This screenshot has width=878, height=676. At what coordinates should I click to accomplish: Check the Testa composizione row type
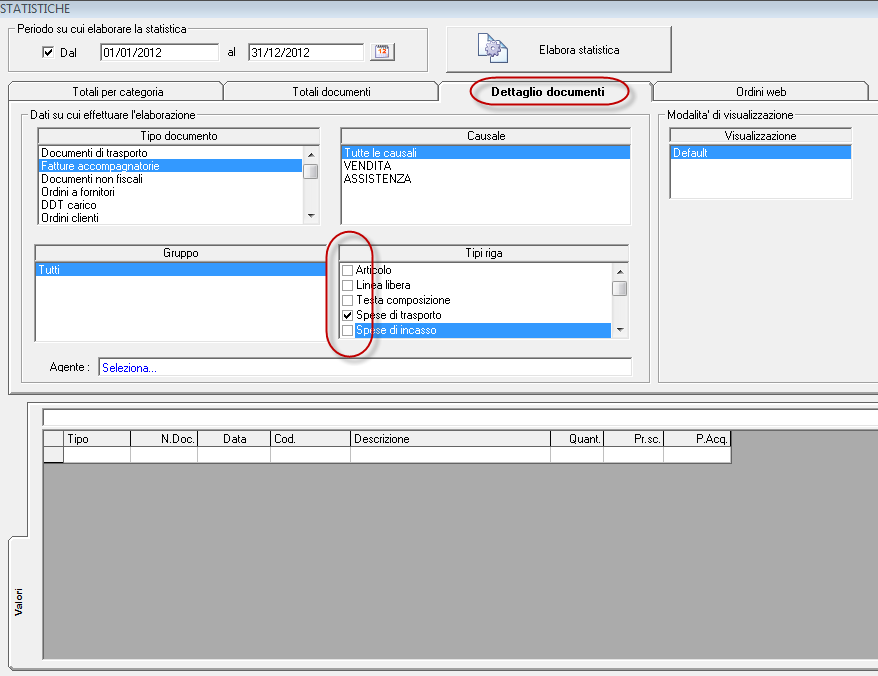[347, 300]
